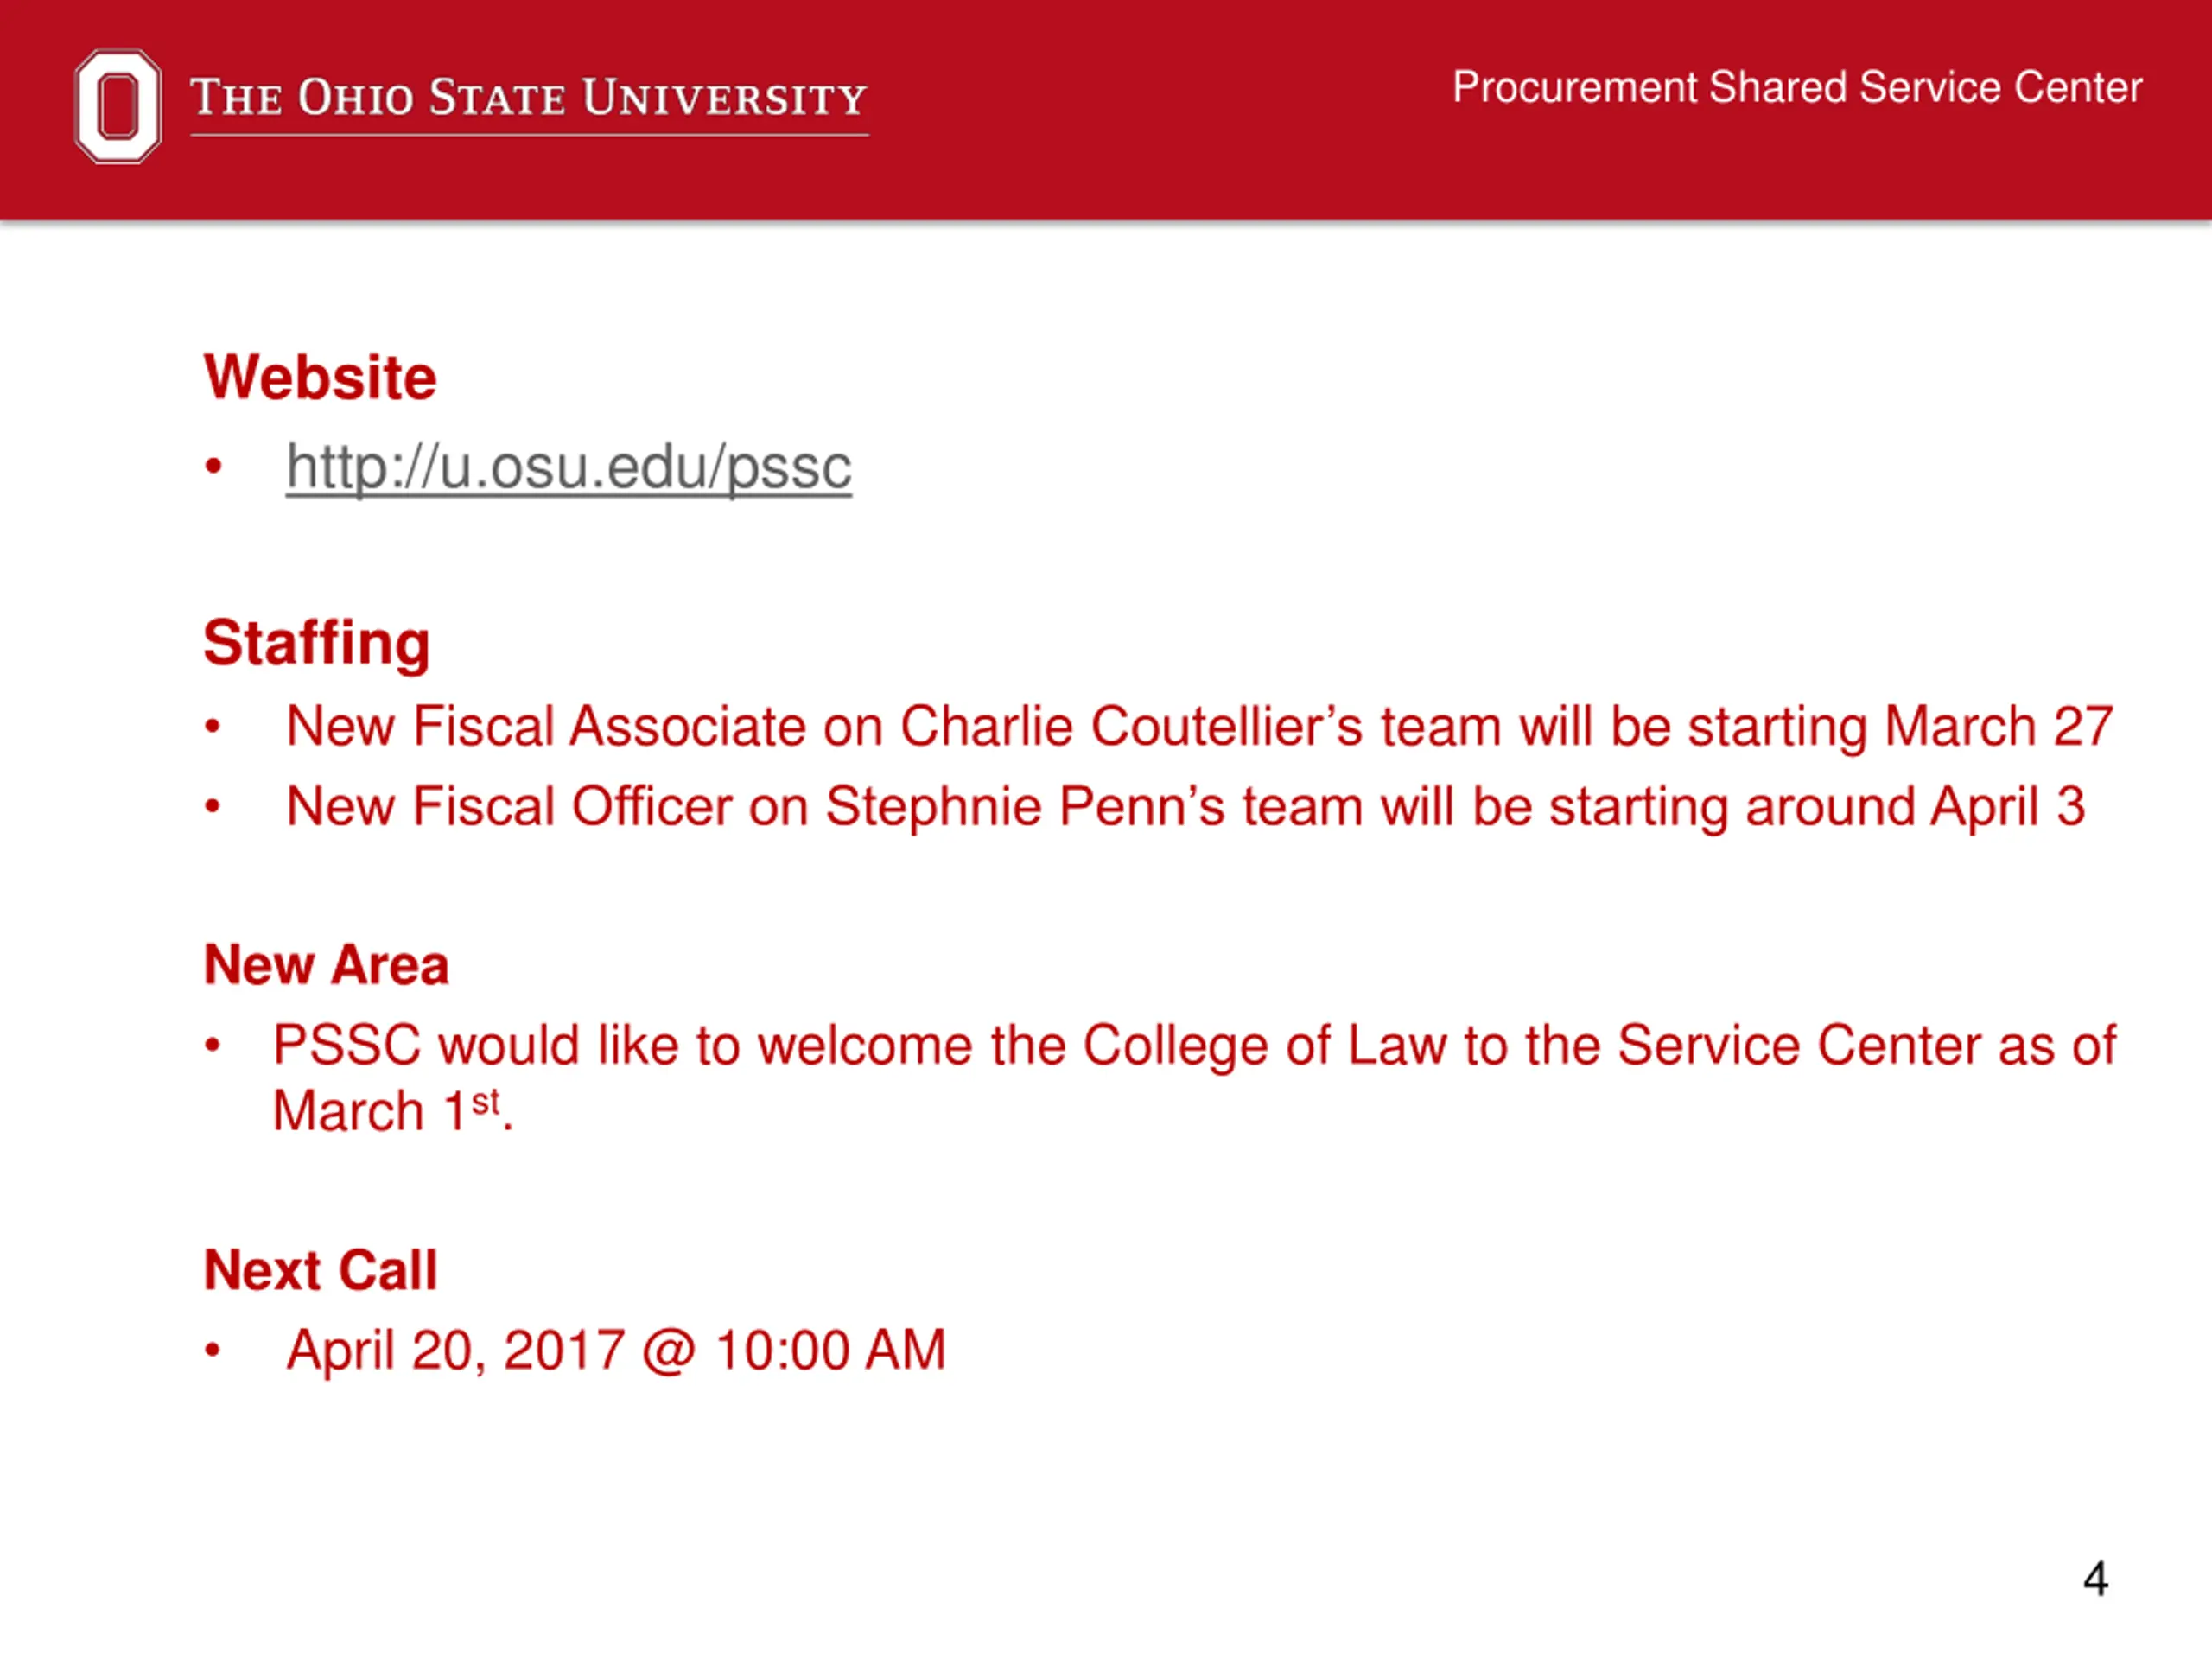Viewport: 2212px width, 1659px height.
Task: Click the Website section heading
Action: click(x=320, y=377)
